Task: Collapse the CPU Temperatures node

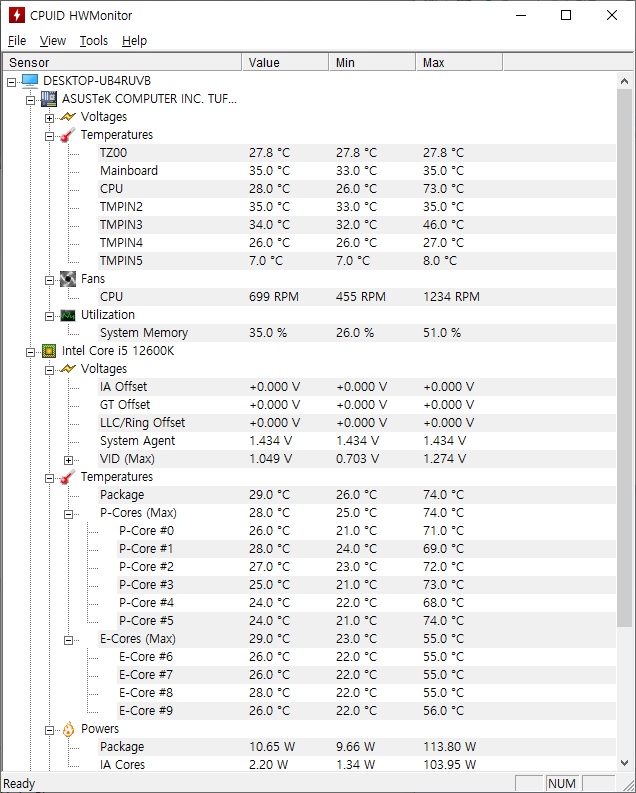Action: (49, 478)
